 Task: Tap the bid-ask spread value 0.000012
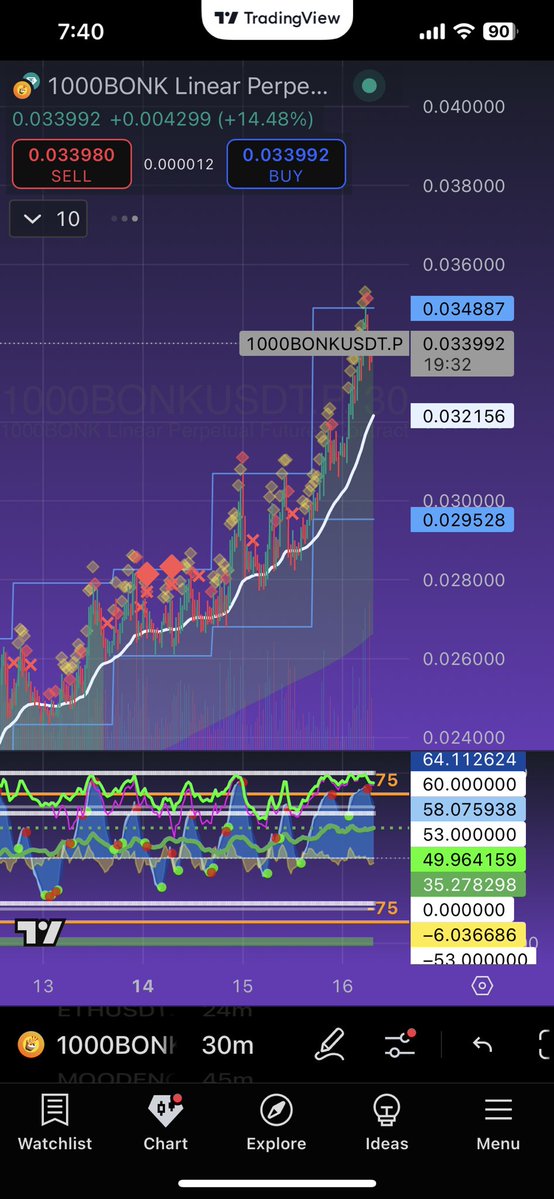(x=179, y=164)
